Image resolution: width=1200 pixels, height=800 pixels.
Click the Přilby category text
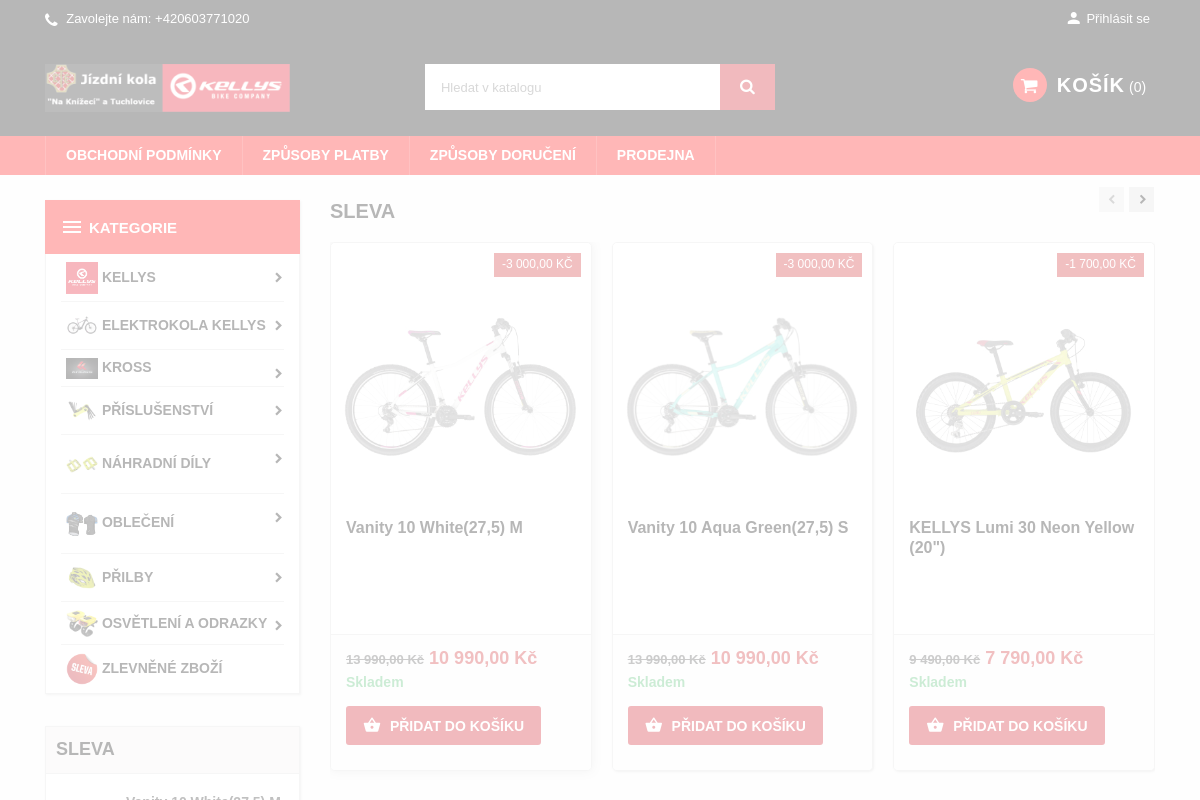[128, 577]
